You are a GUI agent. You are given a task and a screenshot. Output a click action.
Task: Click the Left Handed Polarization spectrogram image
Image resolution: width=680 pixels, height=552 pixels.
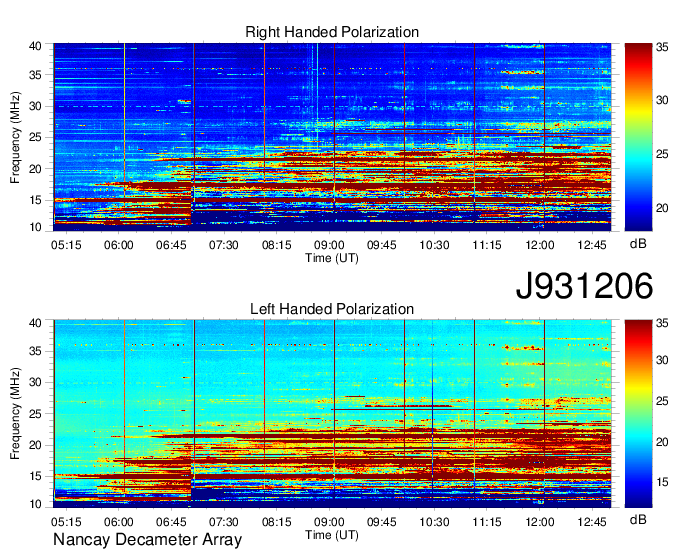tap(332, 414)
